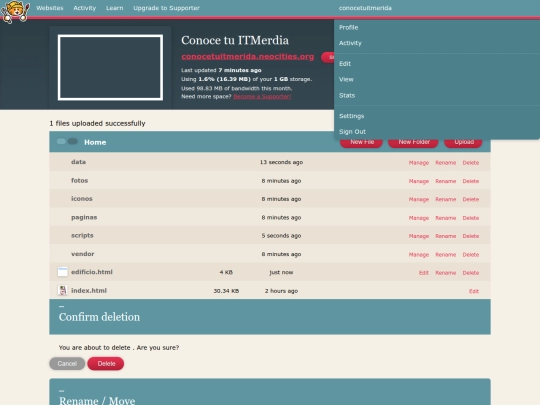
Task: Edit the edificio.html file
Action: [x=424, y=273]
